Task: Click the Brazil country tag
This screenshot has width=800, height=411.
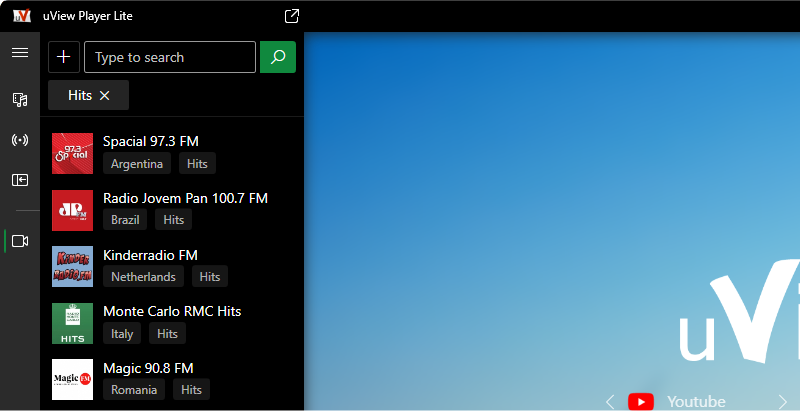Action: pos(125,220)
